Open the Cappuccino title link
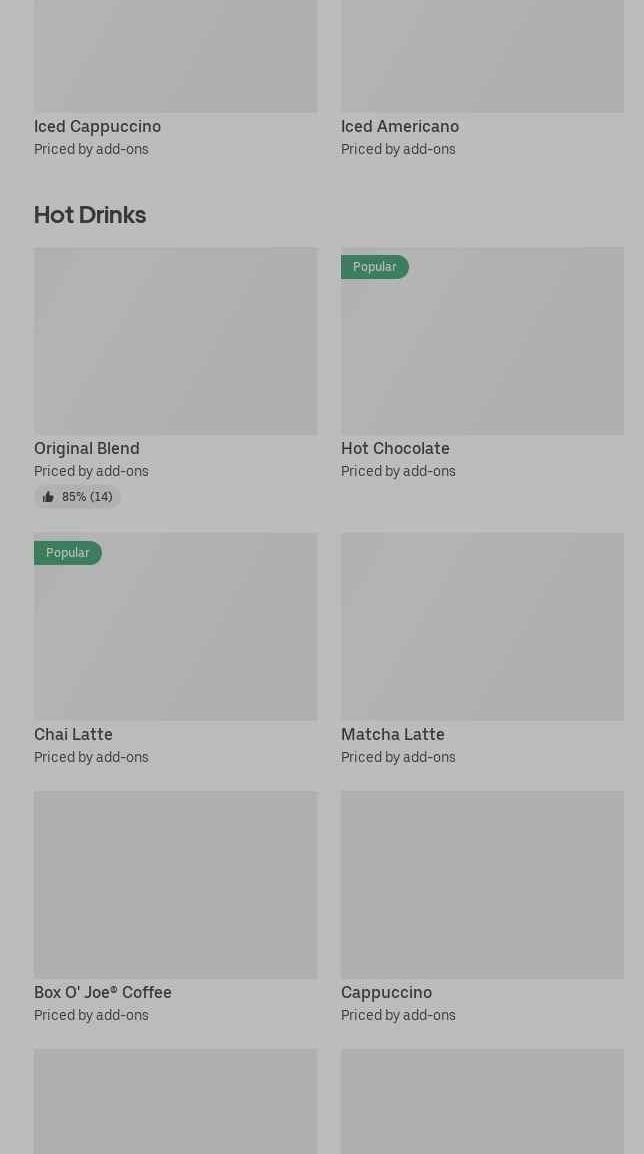Image resolution: width=644 pixels, height=1154 pixels. pos(386,992)
